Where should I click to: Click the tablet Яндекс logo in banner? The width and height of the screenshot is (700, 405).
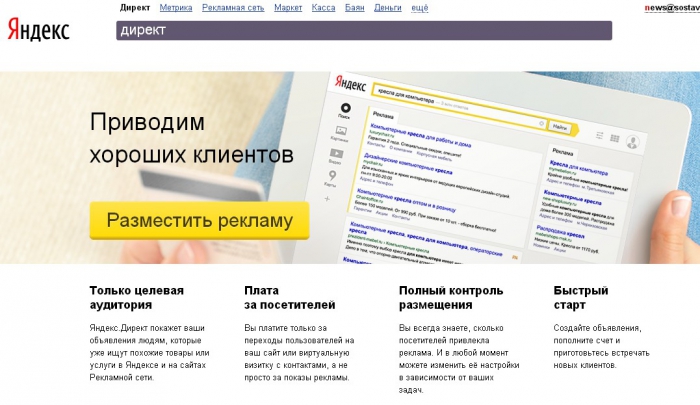click(x=350, y=84)
